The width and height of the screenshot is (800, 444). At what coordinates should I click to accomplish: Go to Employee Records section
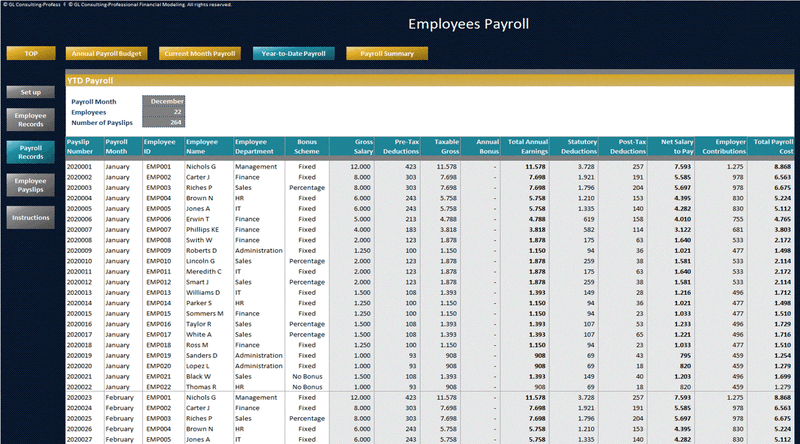pos(31,120)
